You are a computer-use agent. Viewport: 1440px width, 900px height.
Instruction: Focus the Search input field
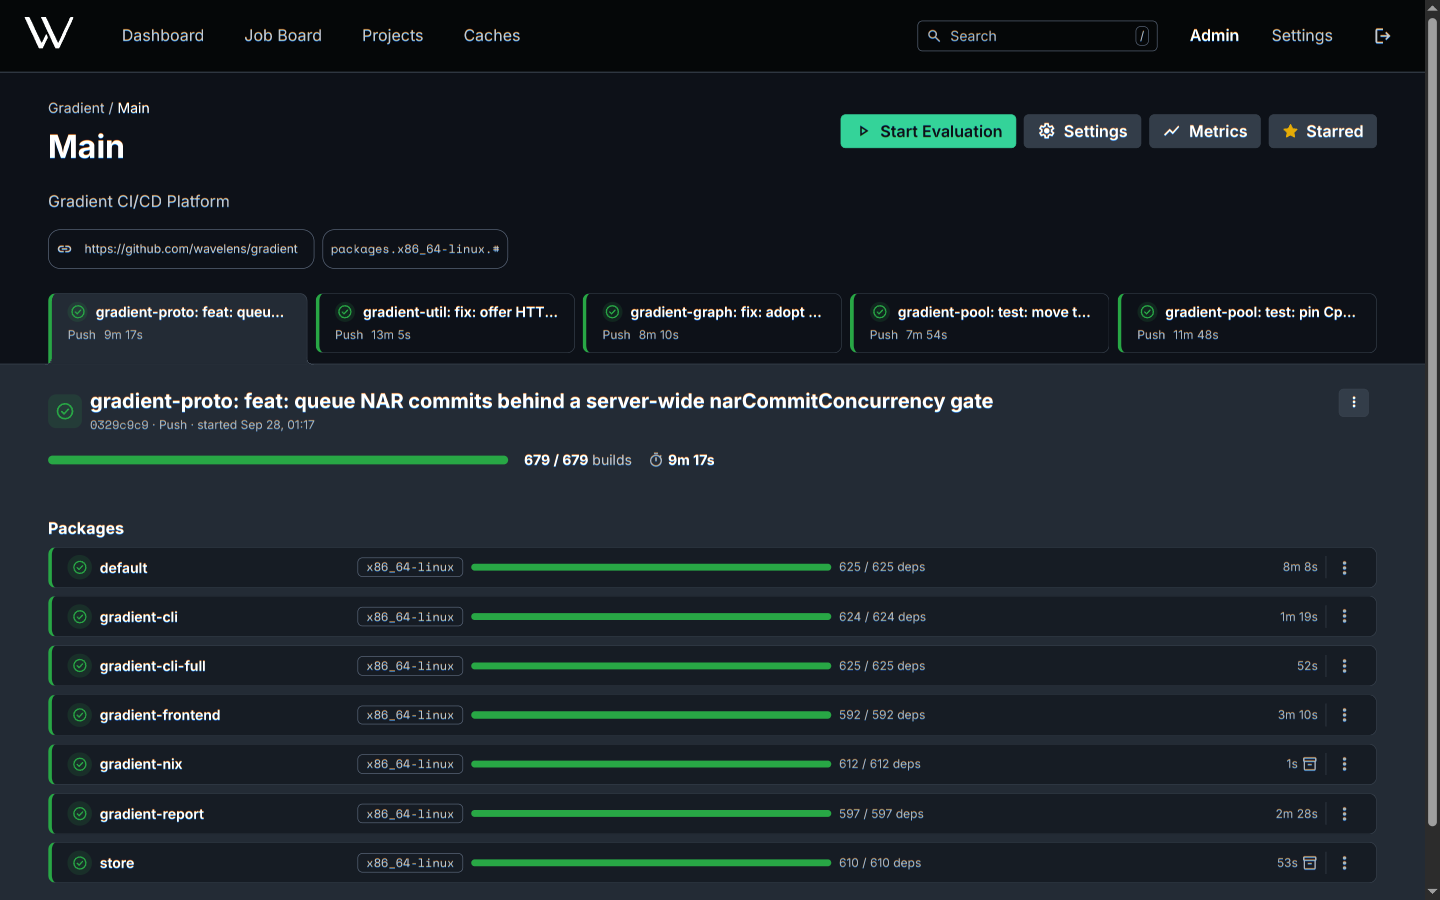(1037, 36)
